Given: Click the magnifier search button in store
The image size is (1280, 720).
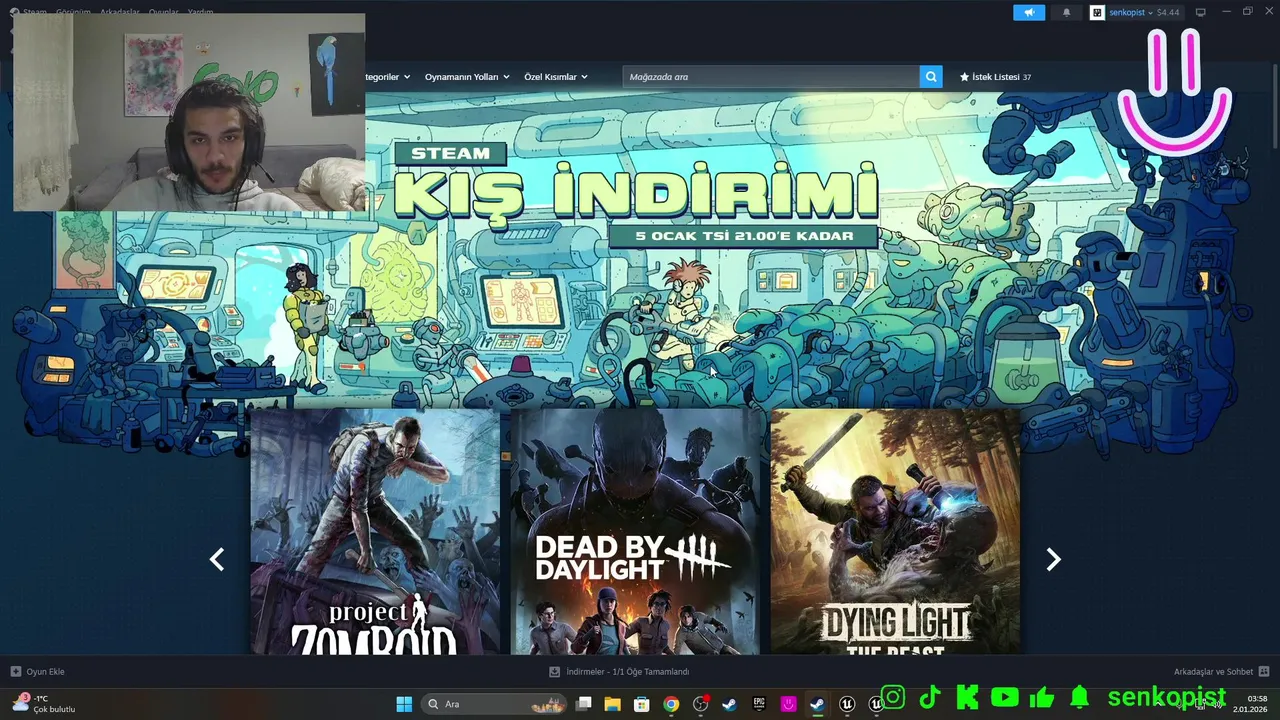Looking at the screenshot, I should (931, 77).
